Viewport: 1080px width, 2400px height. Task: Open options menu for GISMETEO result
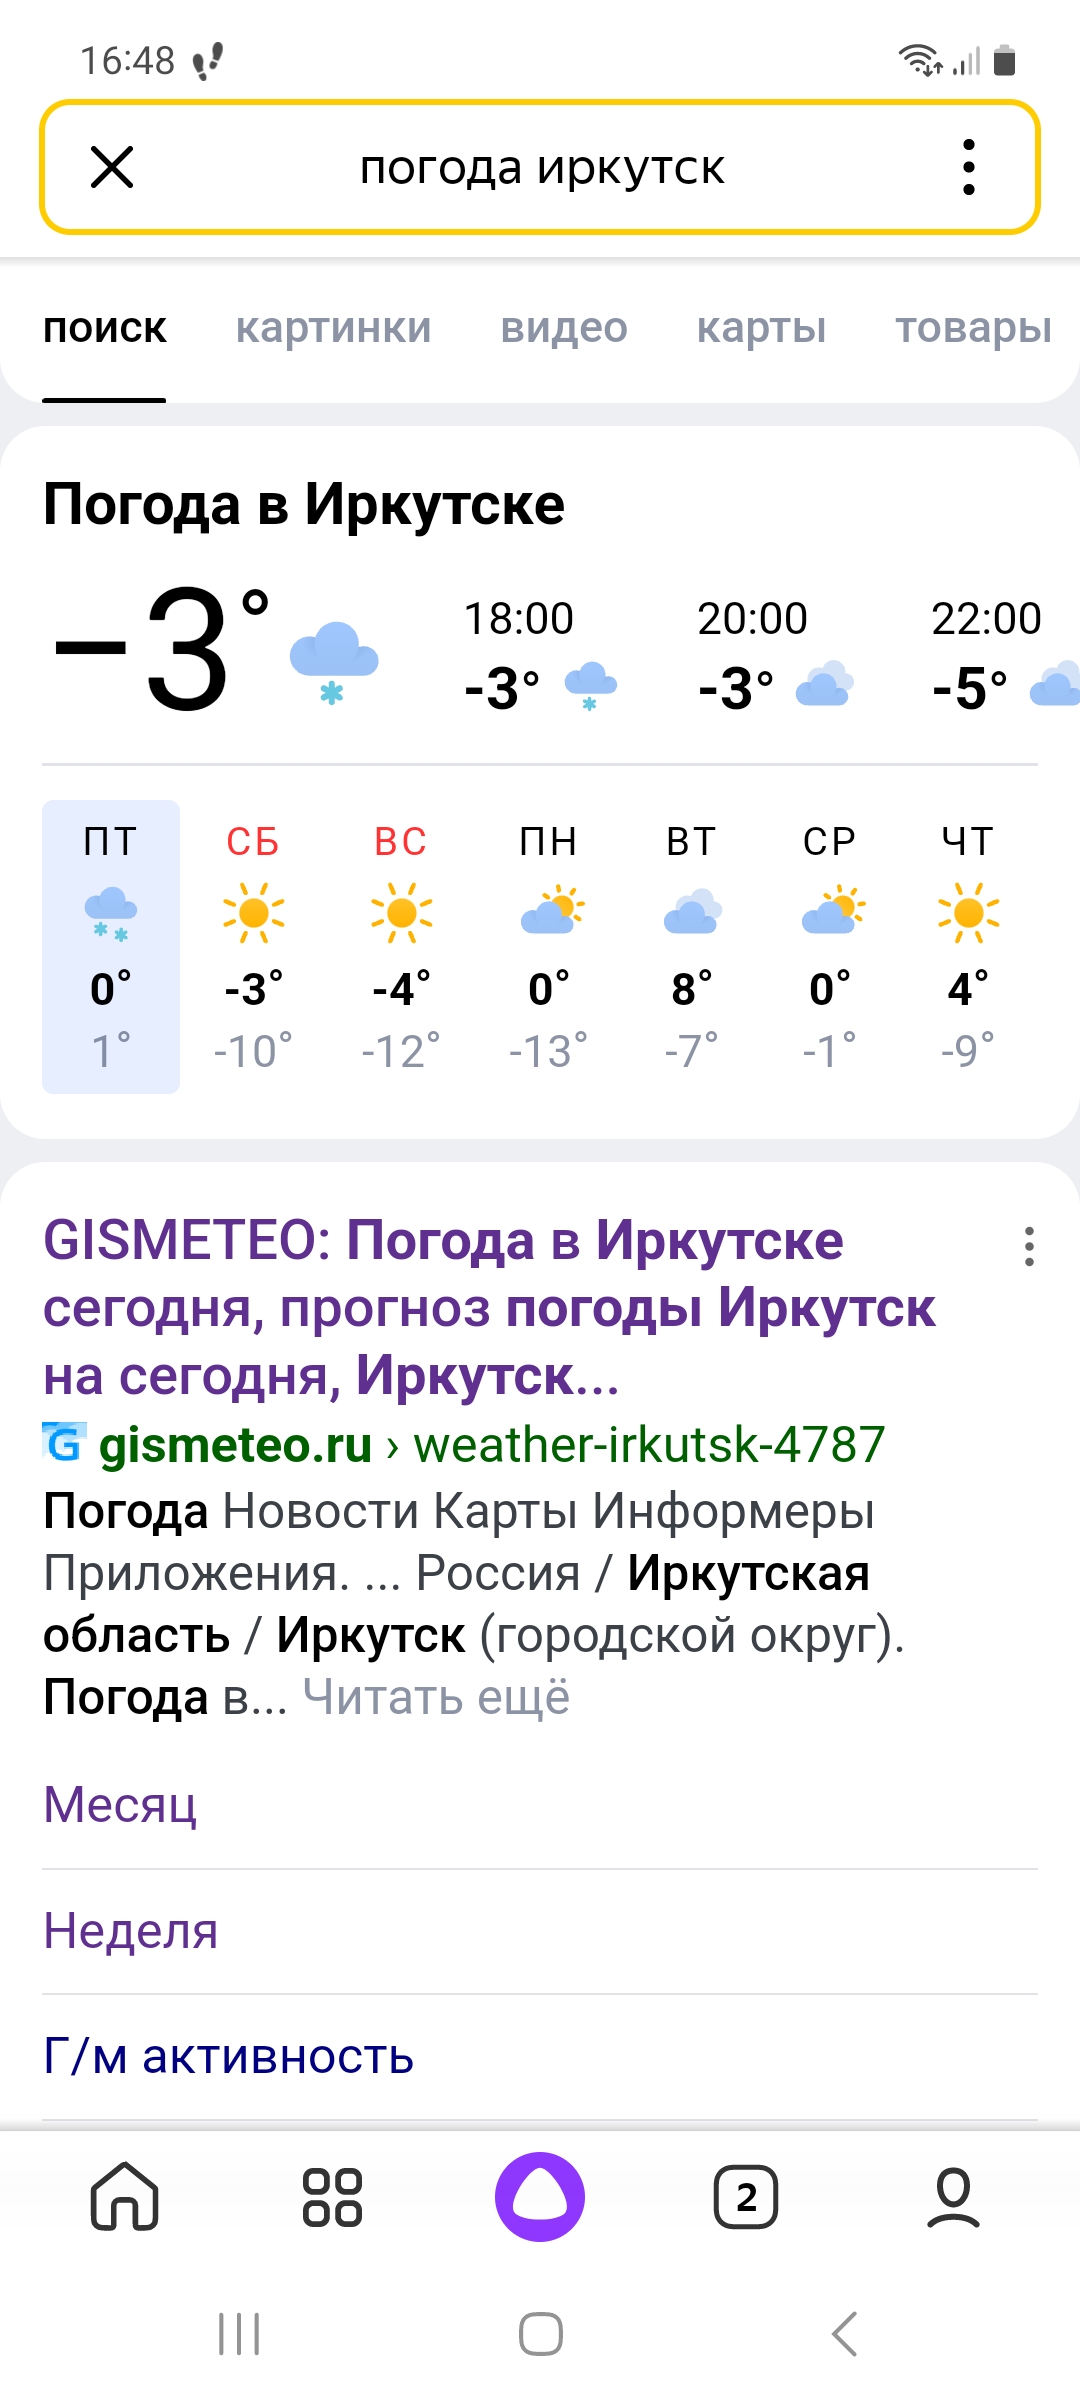[x=1029, y=1247]
